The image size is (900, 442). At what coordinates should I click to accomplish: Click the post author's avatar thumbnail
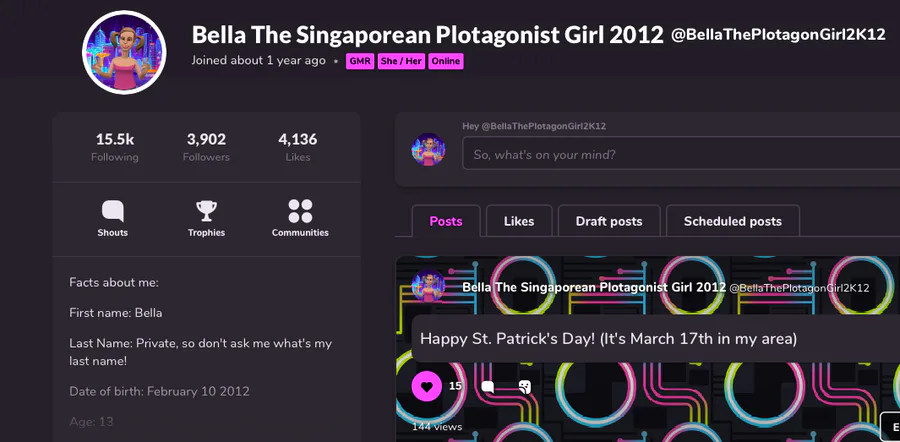point(428,286)
